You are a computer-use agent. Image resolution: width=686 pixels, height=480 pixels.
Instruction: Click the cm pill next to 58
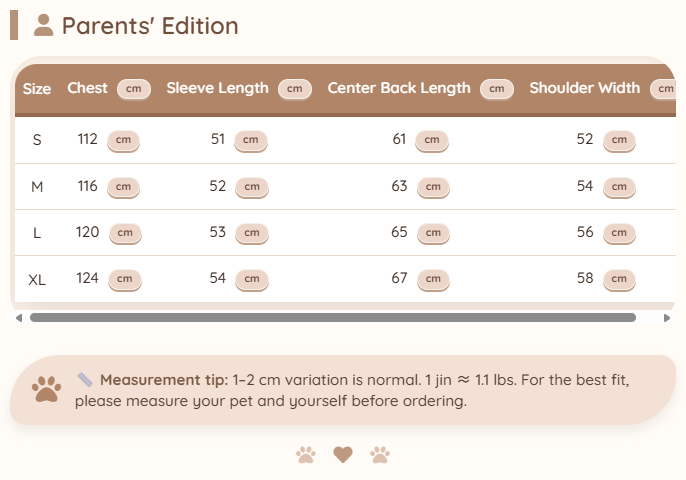coord(619,279)
